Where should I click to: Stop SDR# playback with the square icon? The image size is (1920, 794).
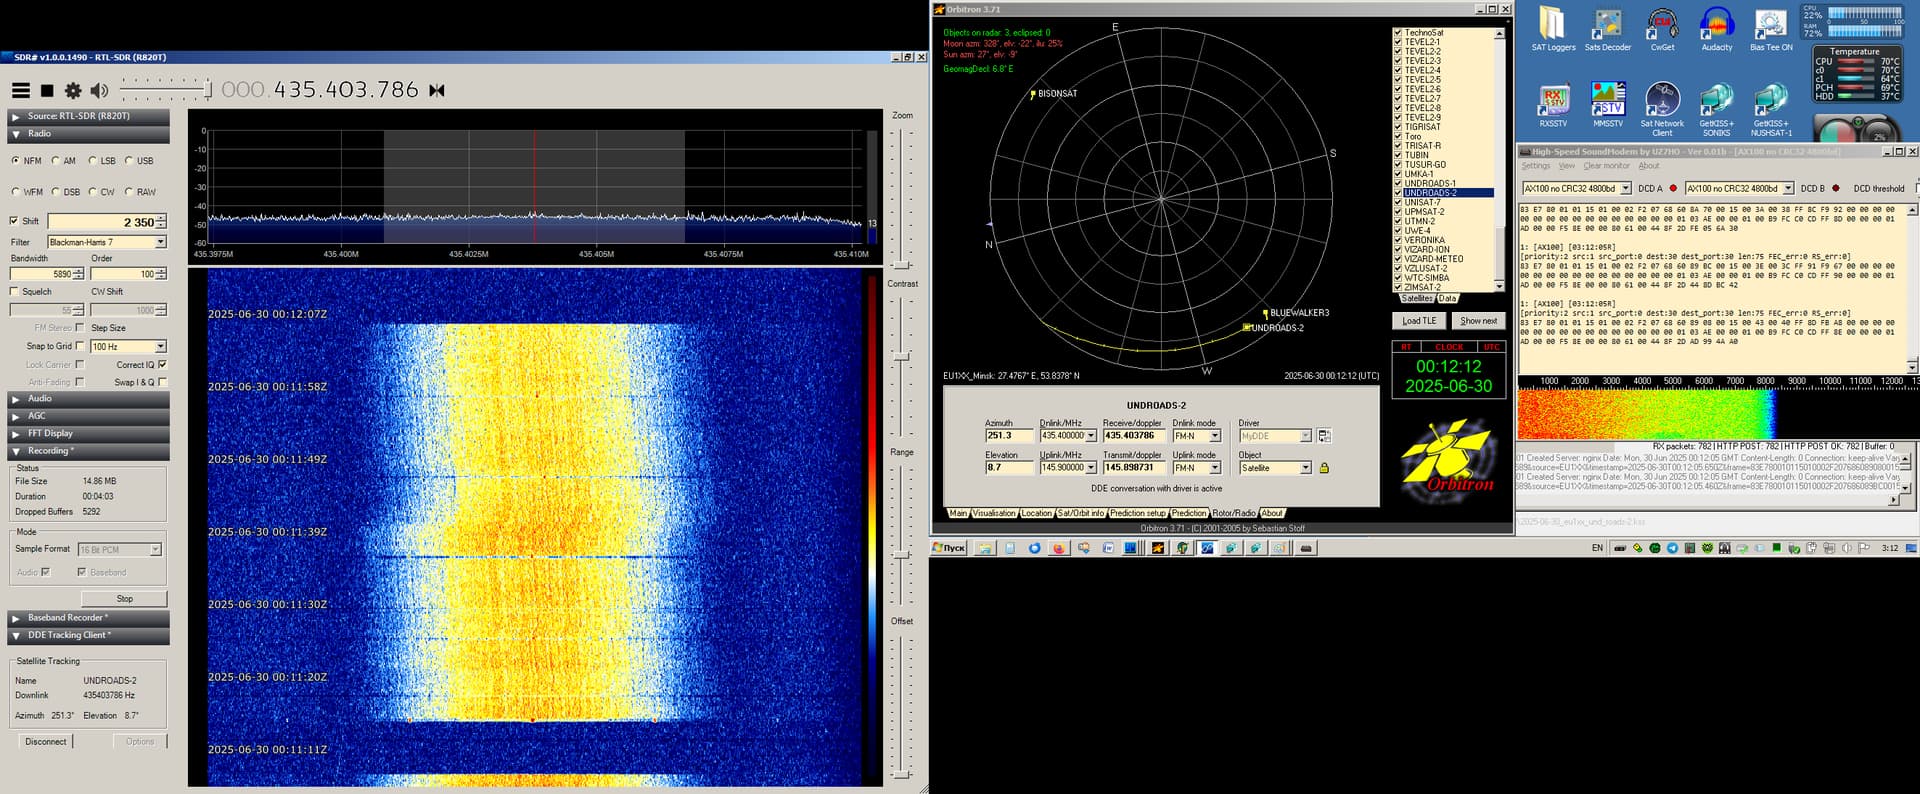47,90
